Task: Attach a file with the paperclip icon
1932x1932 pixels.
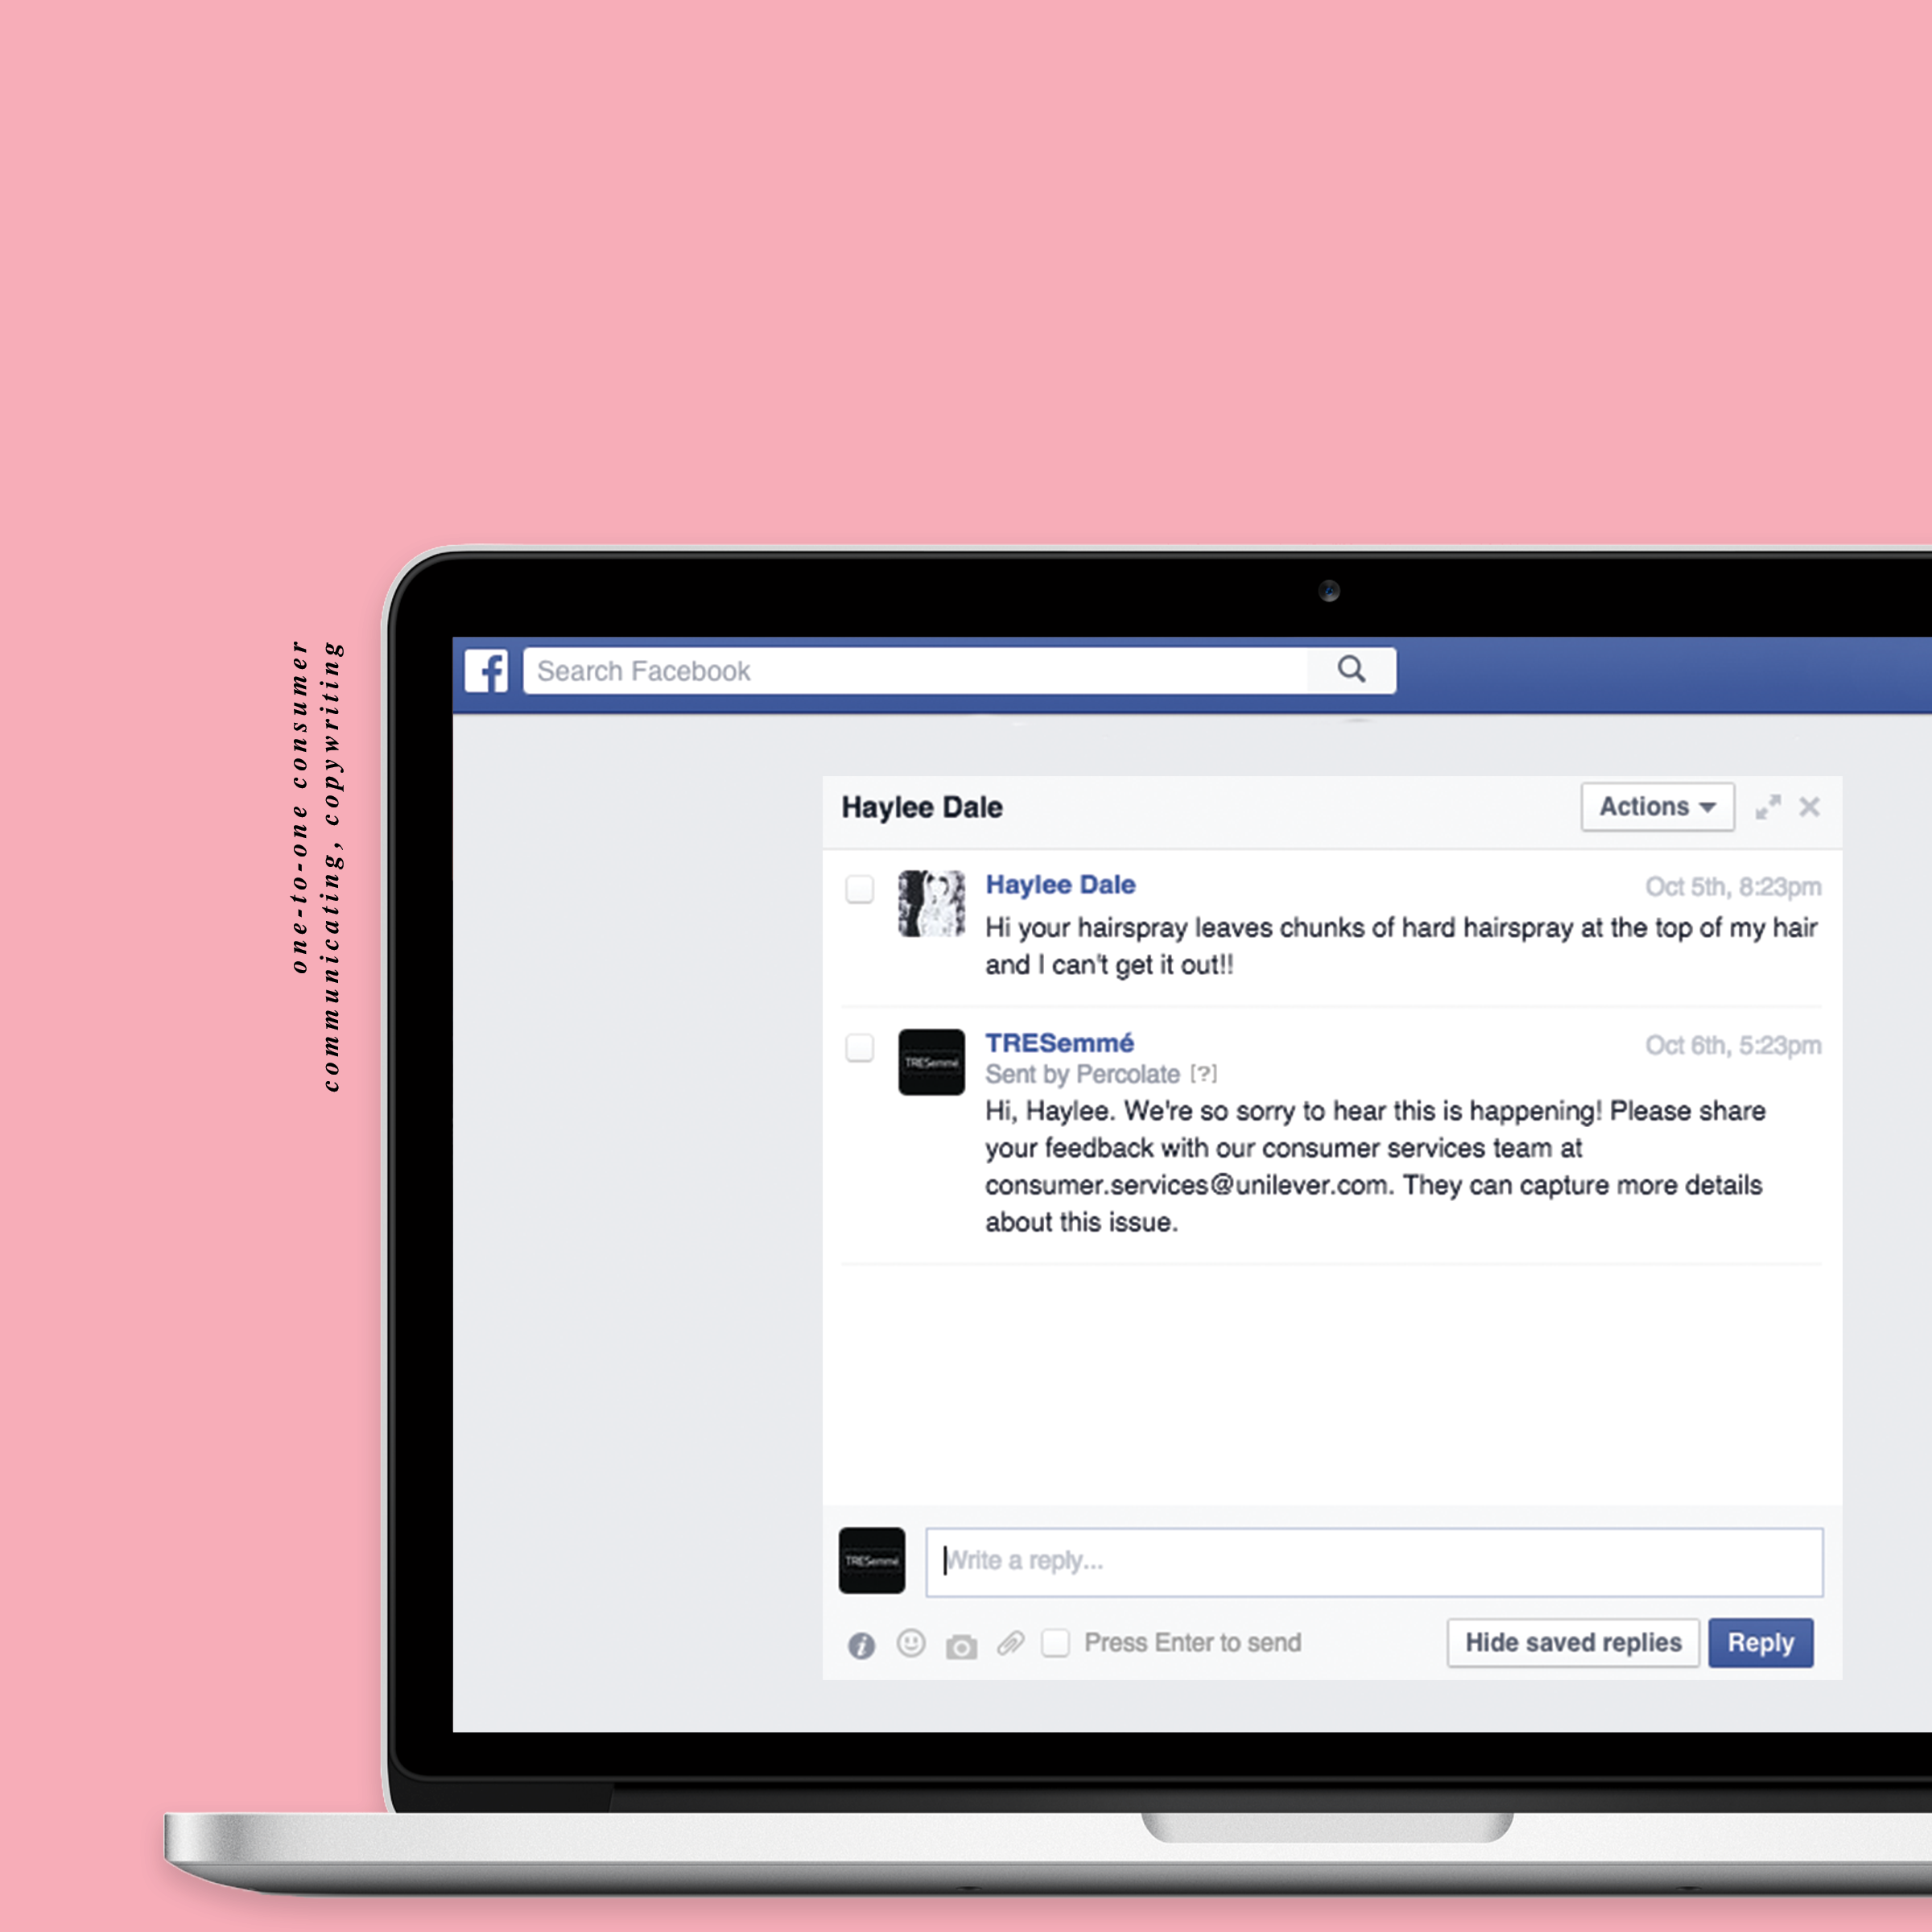Action: point(1011,1643)
